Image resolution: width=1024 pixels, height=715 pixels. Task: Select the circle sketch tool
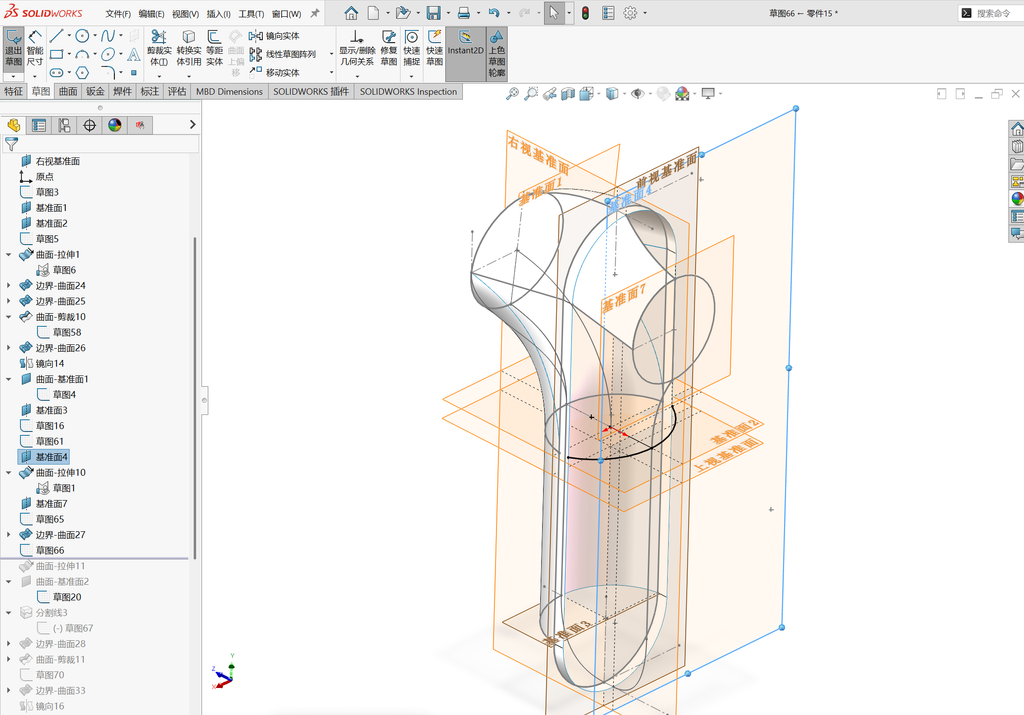point(82,36)
